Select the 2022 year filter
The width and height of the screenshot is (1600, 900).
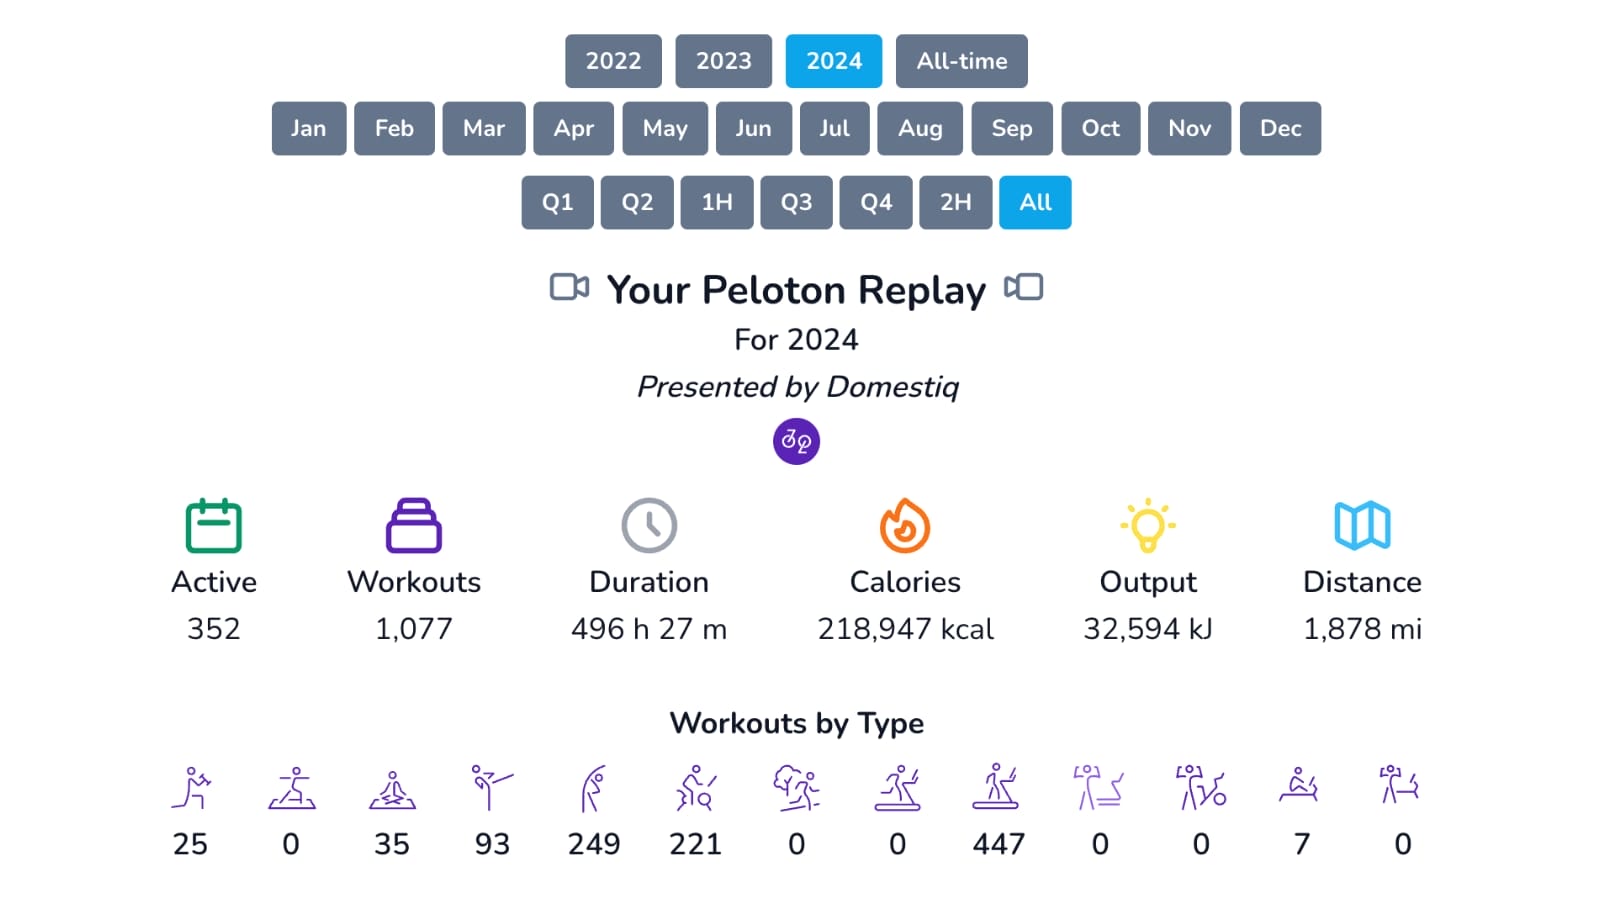tap(613, 61)
